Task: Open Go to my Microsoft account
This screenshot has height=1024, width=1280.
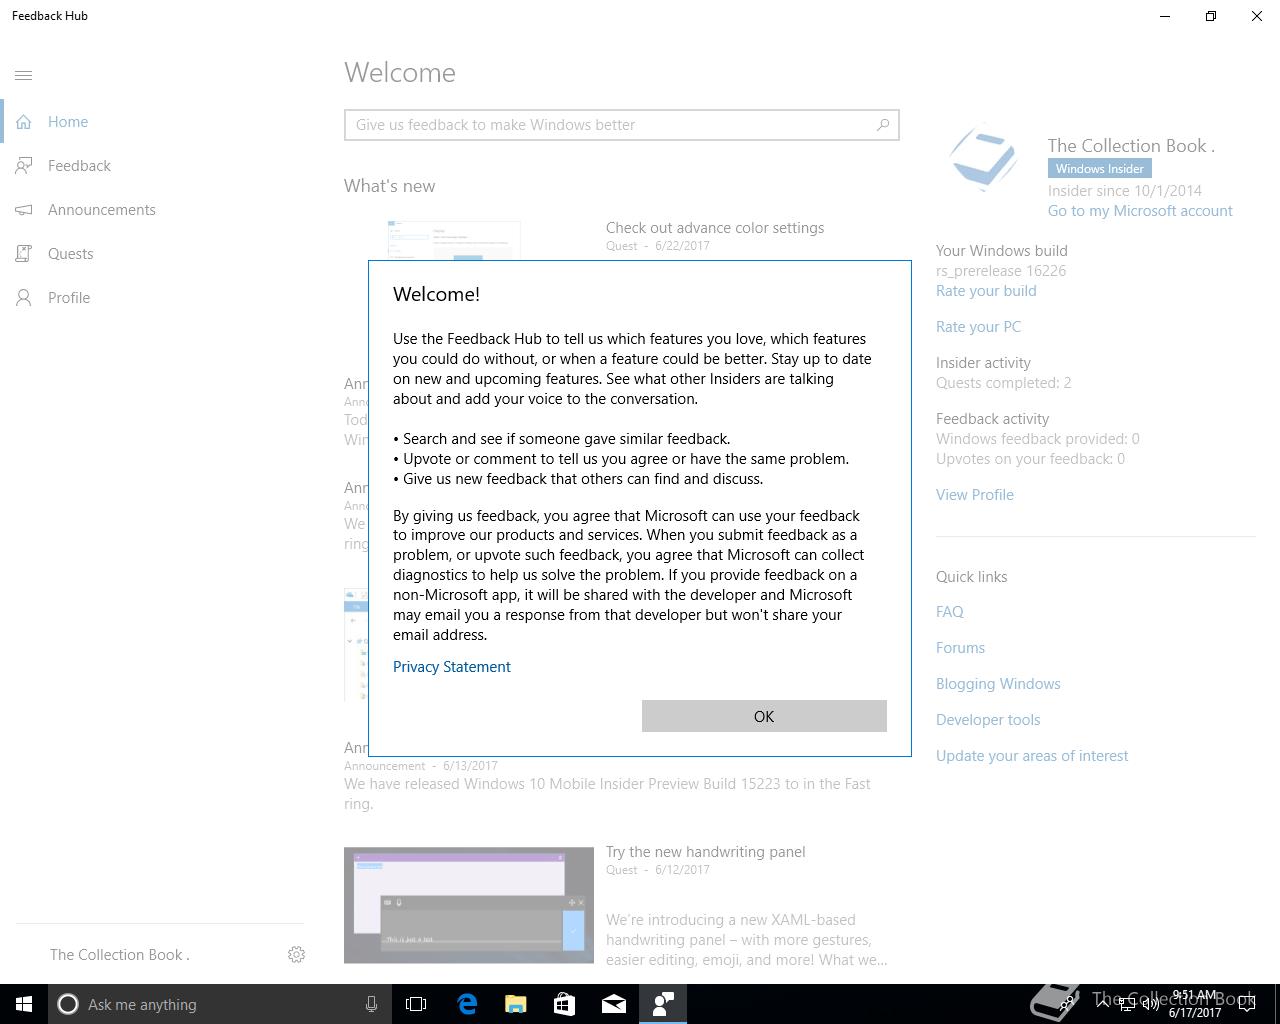Action: [x=1140, y=211]
